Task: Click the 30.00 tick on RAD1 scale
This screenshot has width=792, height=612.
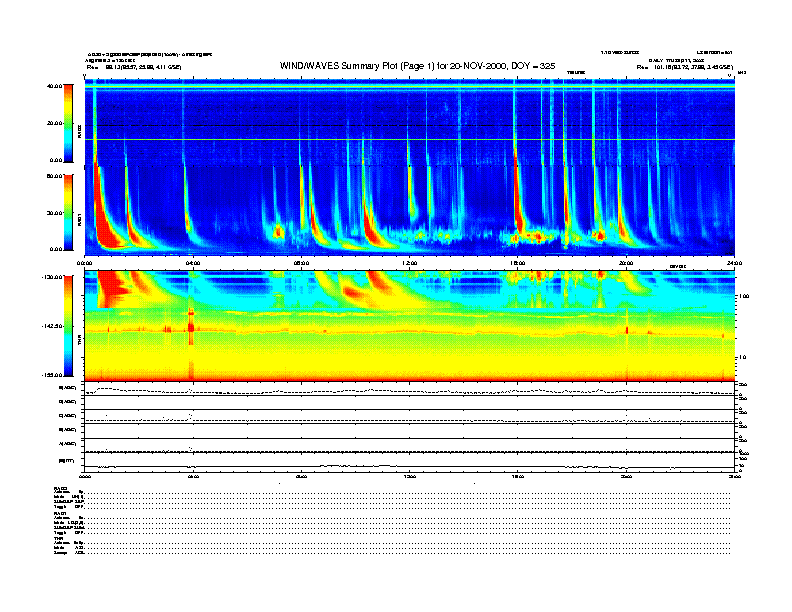Action: [54, 213]
